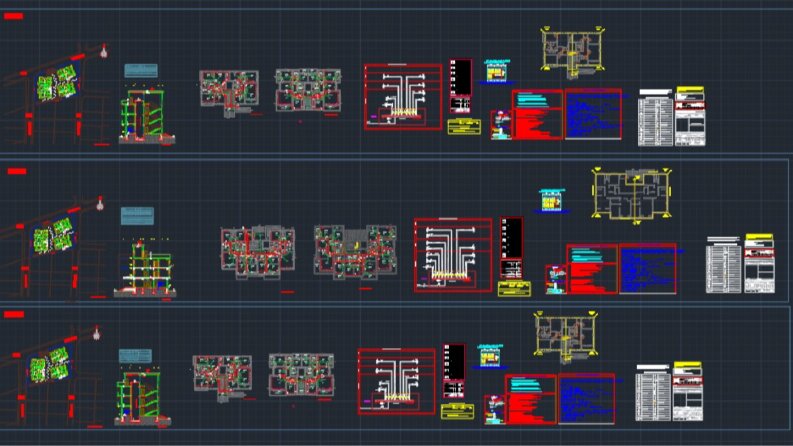Select the white schedule table in bottom row
Image resolution: width=793 pixels, height=446 pixels.
(x=653, y=393)
